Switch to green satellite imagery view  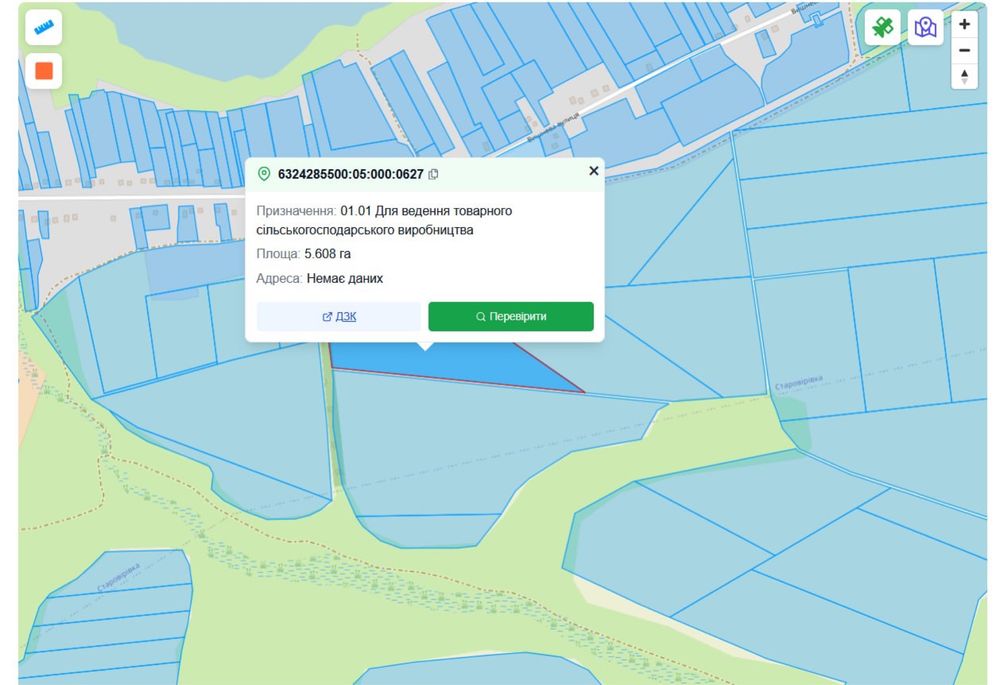(883, 27)
